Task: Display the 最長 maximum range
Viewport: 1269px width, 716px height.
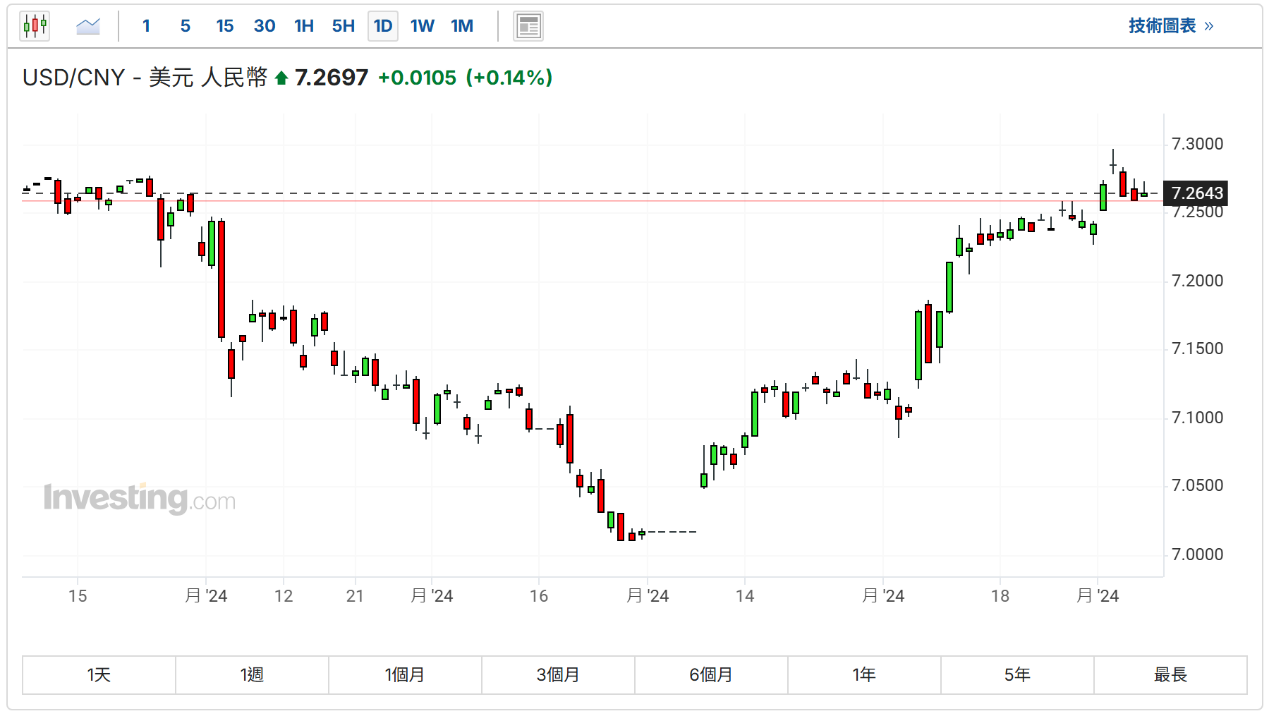Action: point(1170,675)
